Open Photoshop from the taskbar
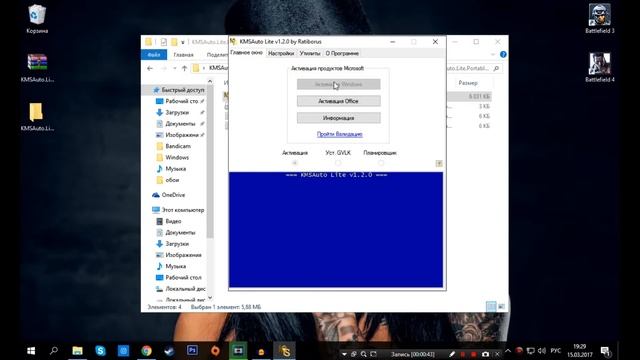The height and width of the screenshot is (360, 640). (192, 351)
